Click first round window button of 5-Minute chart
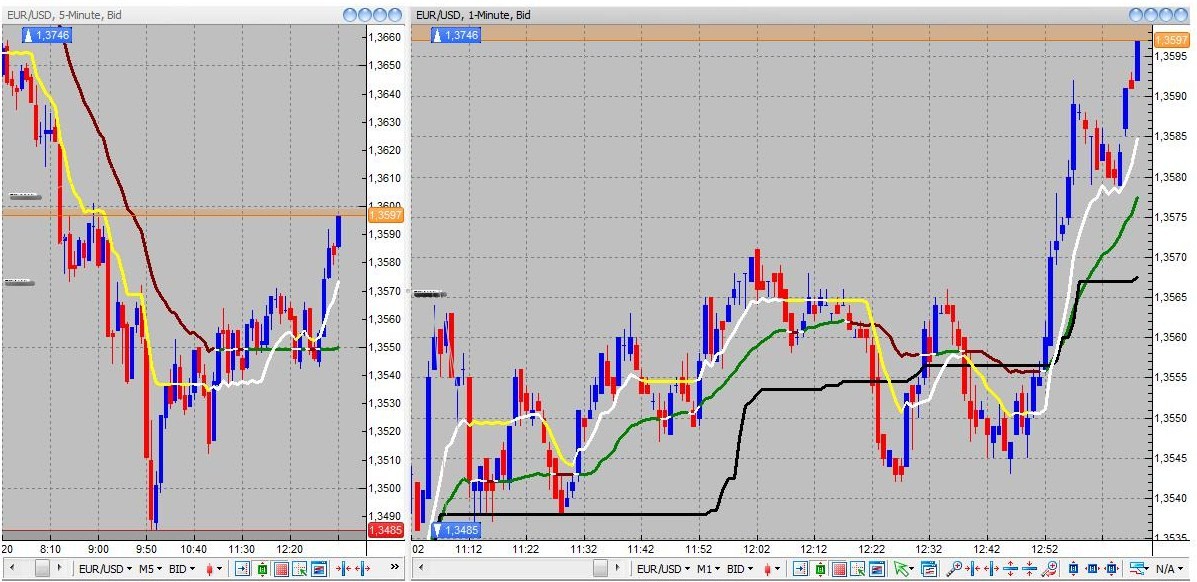Image resolution: width=1197 pixels, height=582 pixels. (351, 15)
